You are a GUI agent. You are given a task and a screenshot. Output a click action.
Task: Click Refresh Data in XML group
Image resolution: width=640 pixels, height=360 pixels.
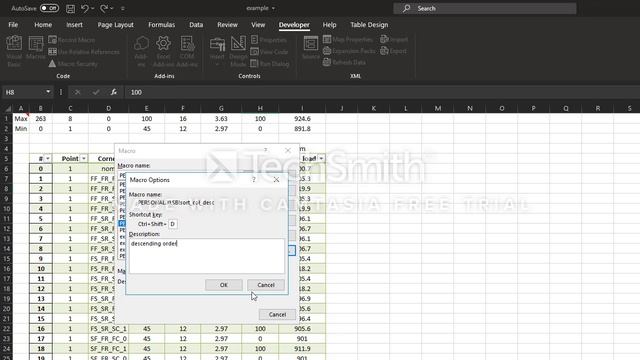(x=344, y=62)
